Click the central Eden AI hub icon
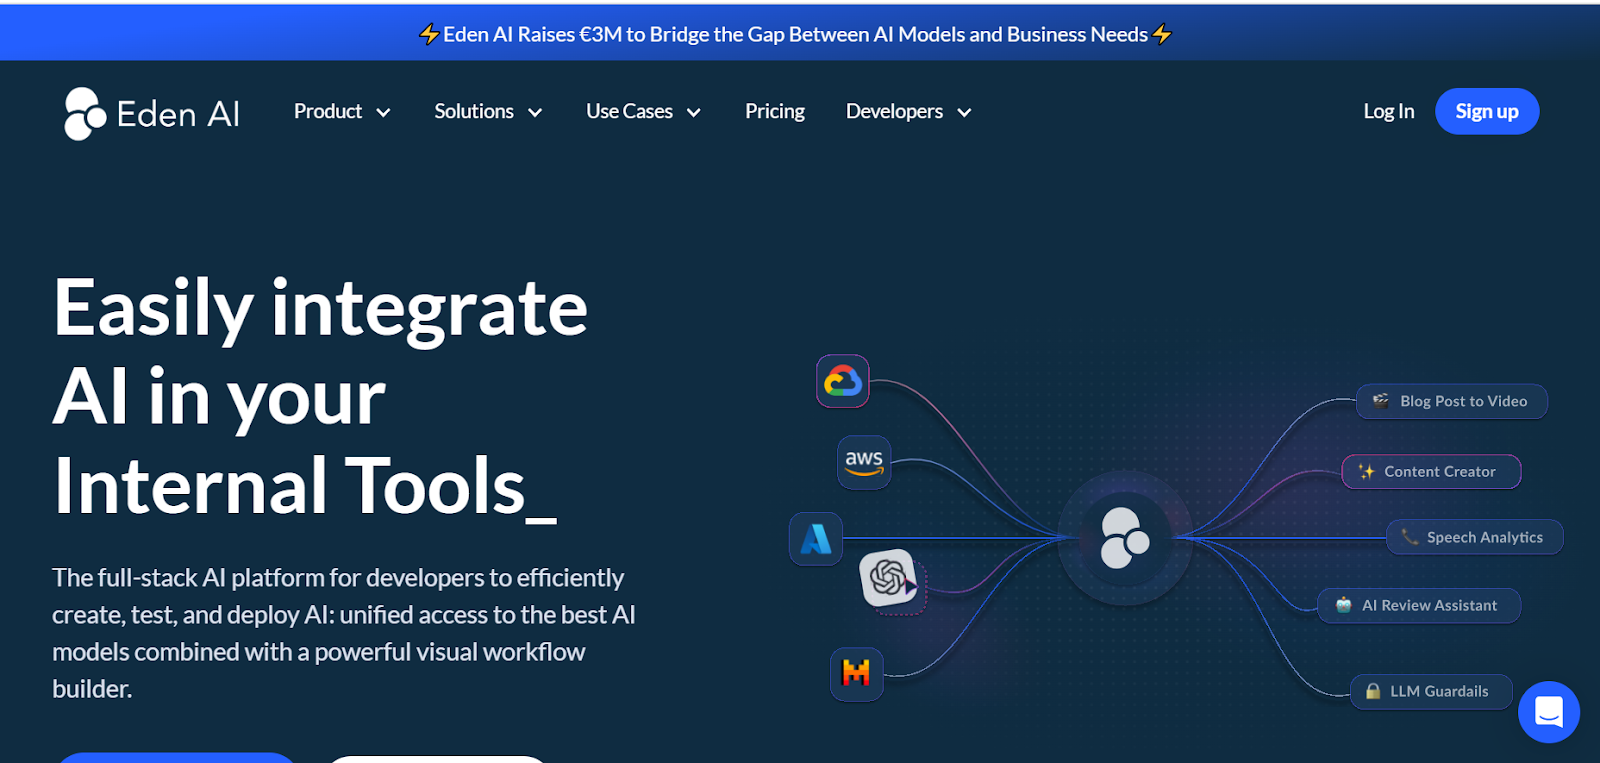The width and height of the screenshot is (1600, 763). 1125,538
